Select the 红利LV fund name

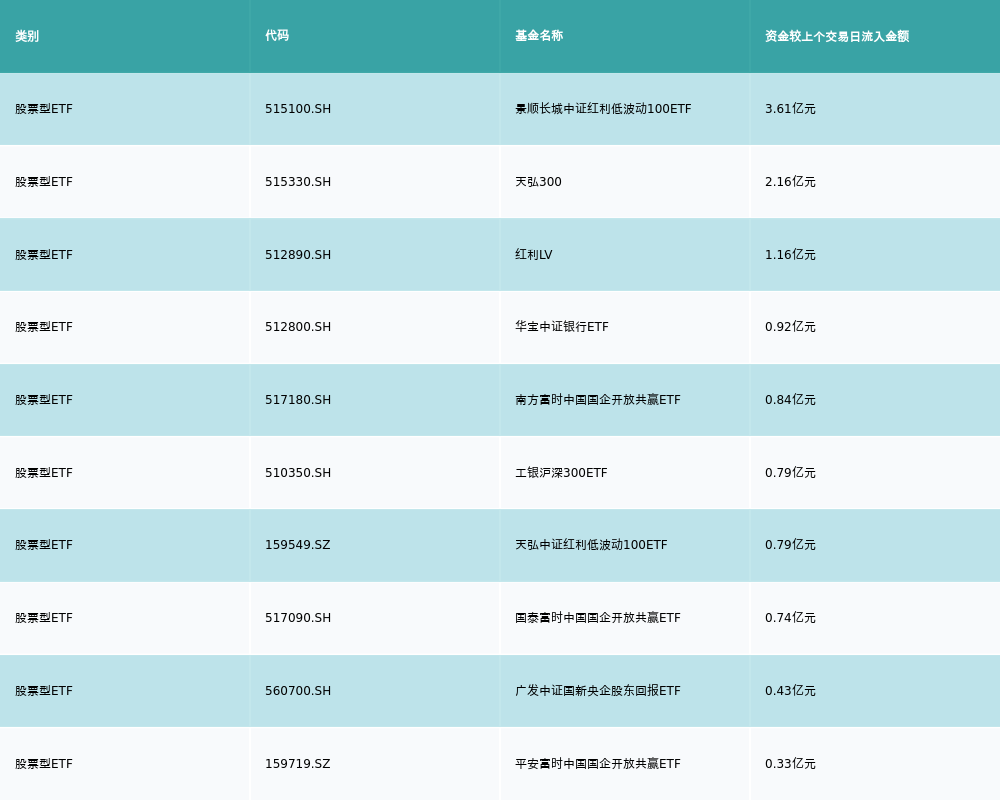click(533, 255)
